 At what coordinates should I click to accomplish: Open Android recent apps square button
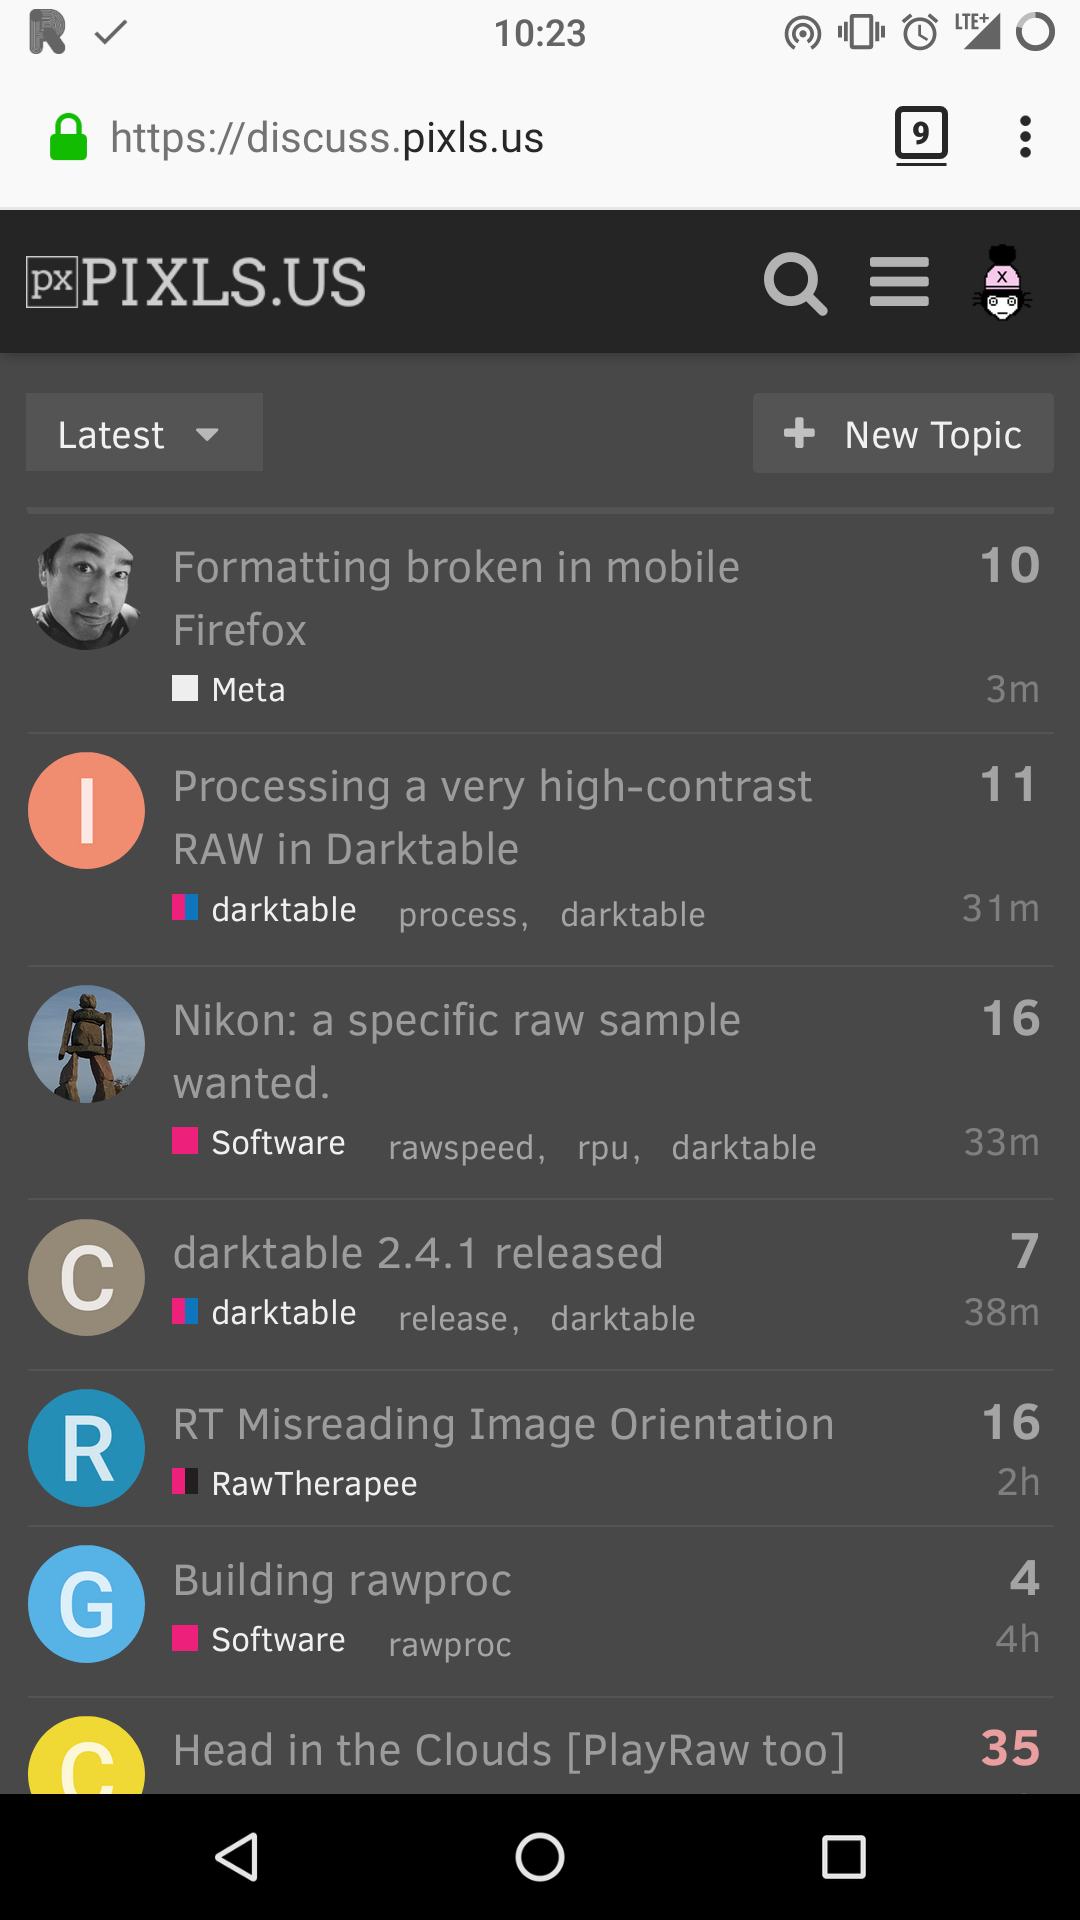(x=843, y=1857)
